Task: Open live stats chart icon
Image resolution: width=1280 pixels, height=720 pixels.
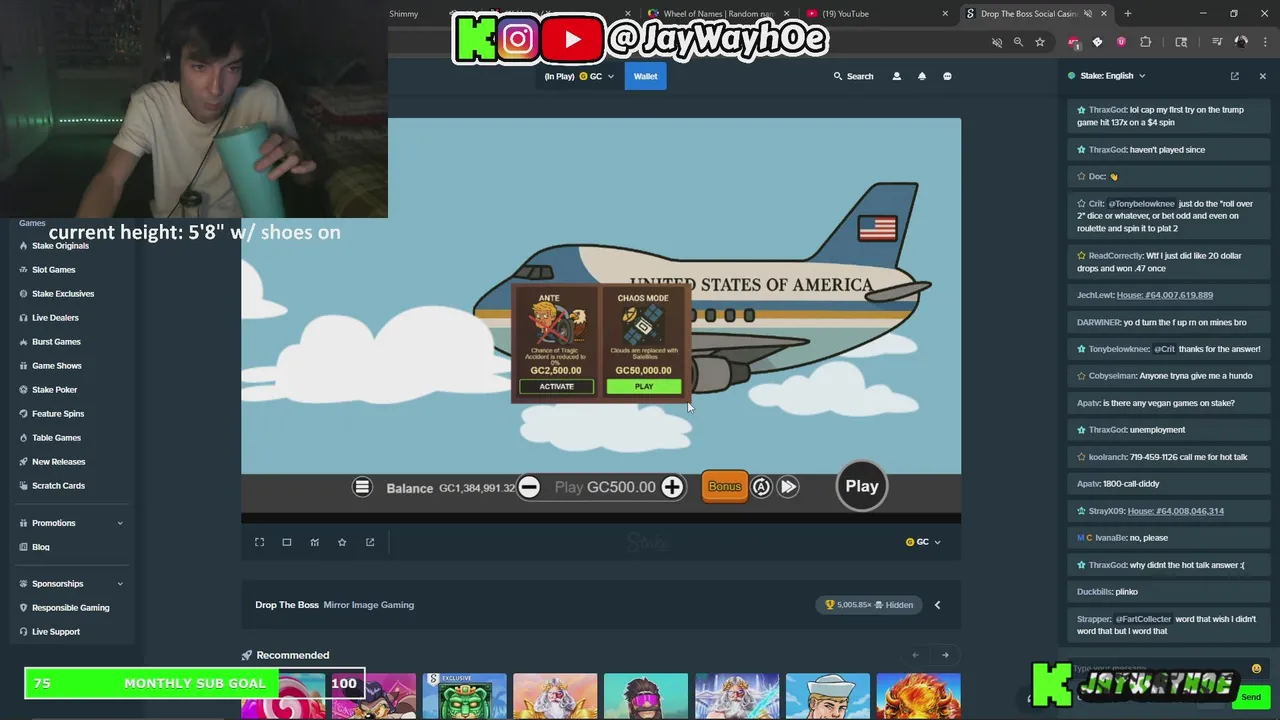Action: 314,542
